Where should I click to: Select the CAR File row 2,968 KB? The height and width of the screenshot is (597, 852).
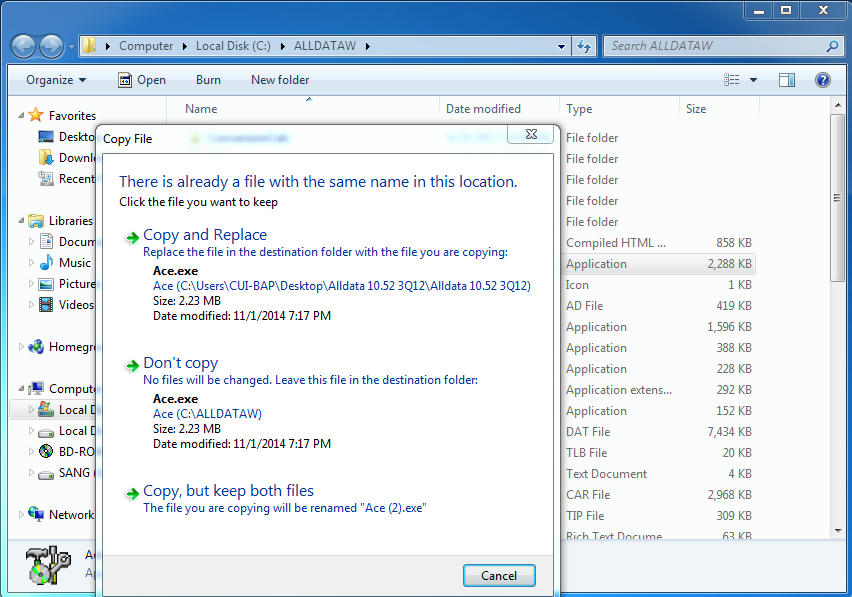tap(658, 495)
